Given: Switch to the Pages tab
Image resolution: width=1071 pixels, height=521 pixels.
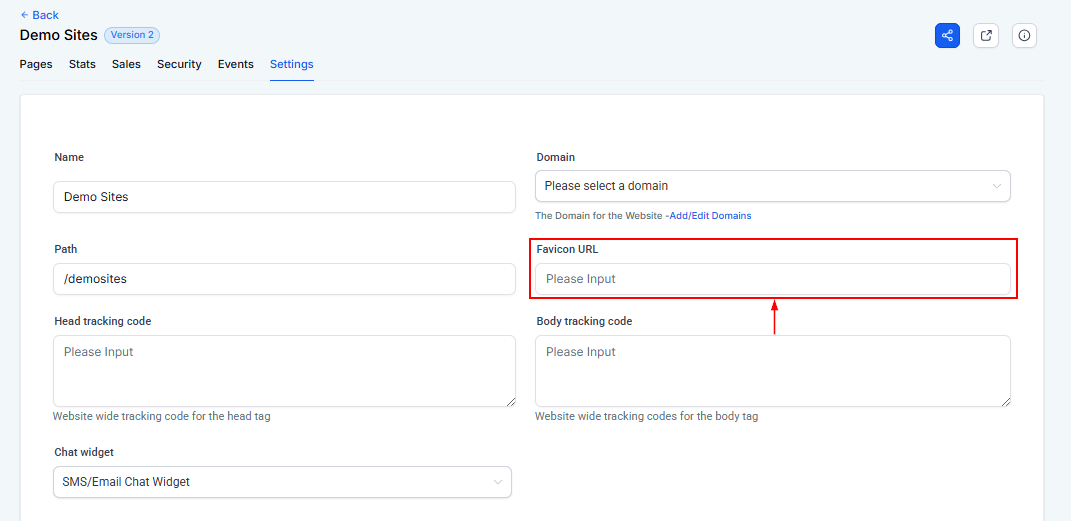Looking at the screenshot, I should (36, 64).
